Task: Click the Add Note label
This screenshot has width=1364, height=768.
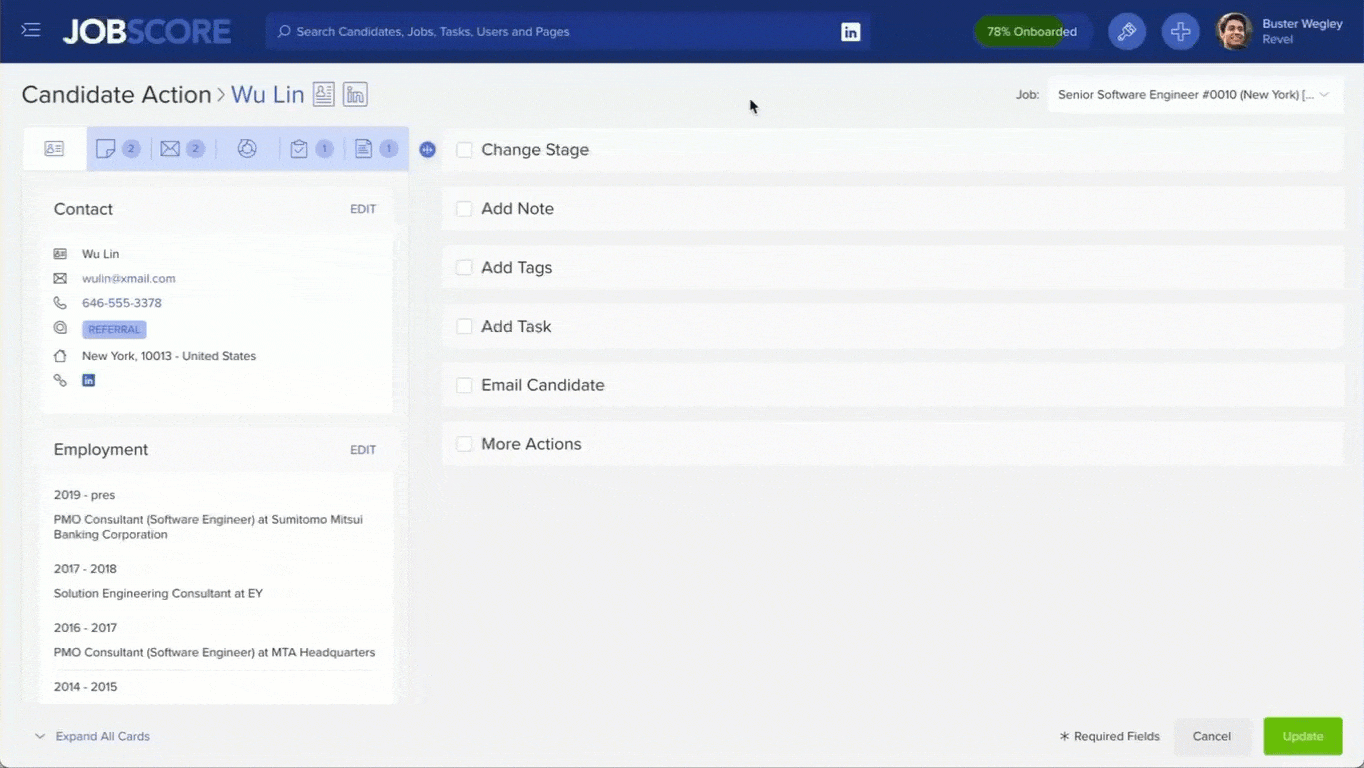Action: 517,209
